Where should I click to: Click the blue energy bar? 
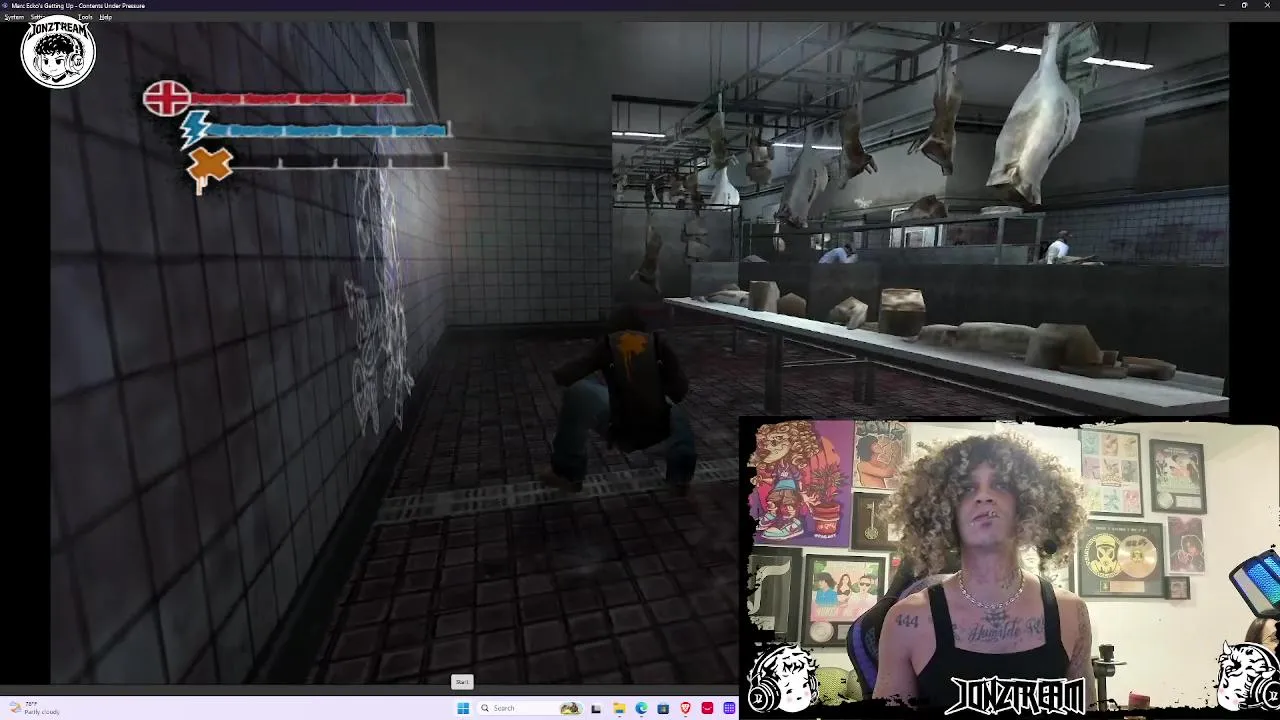(x=327, y=130)
